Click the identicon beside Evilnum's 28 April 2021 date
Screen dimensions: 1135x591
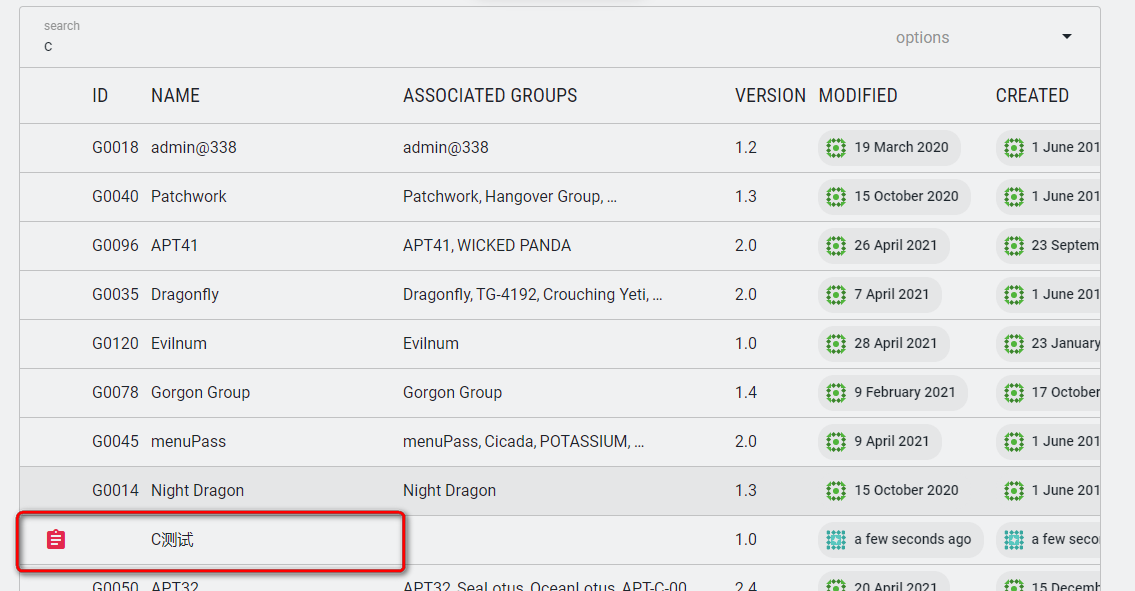coord(835,343)
